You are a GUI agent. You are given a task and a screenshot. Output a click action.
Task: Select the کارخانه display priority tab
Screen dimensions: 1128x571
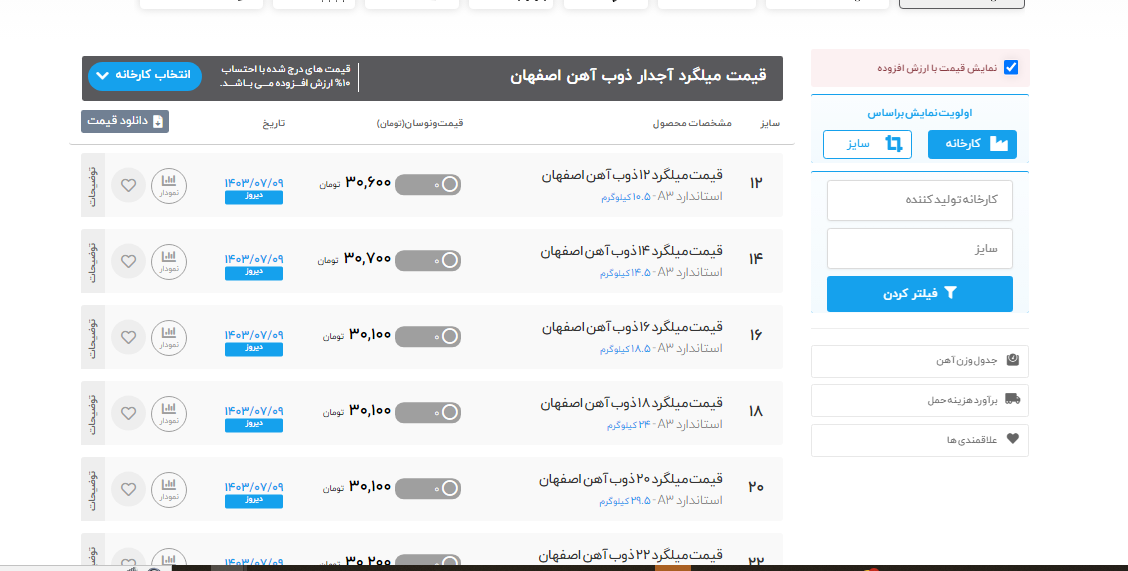tap(972, 144)
